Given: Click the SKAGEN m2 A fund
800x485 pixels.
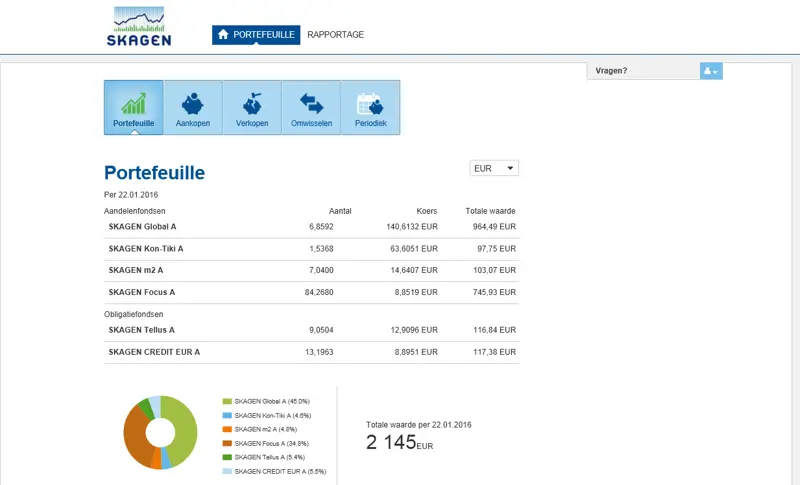Looking at the screenshot, I should pos(136,270).
